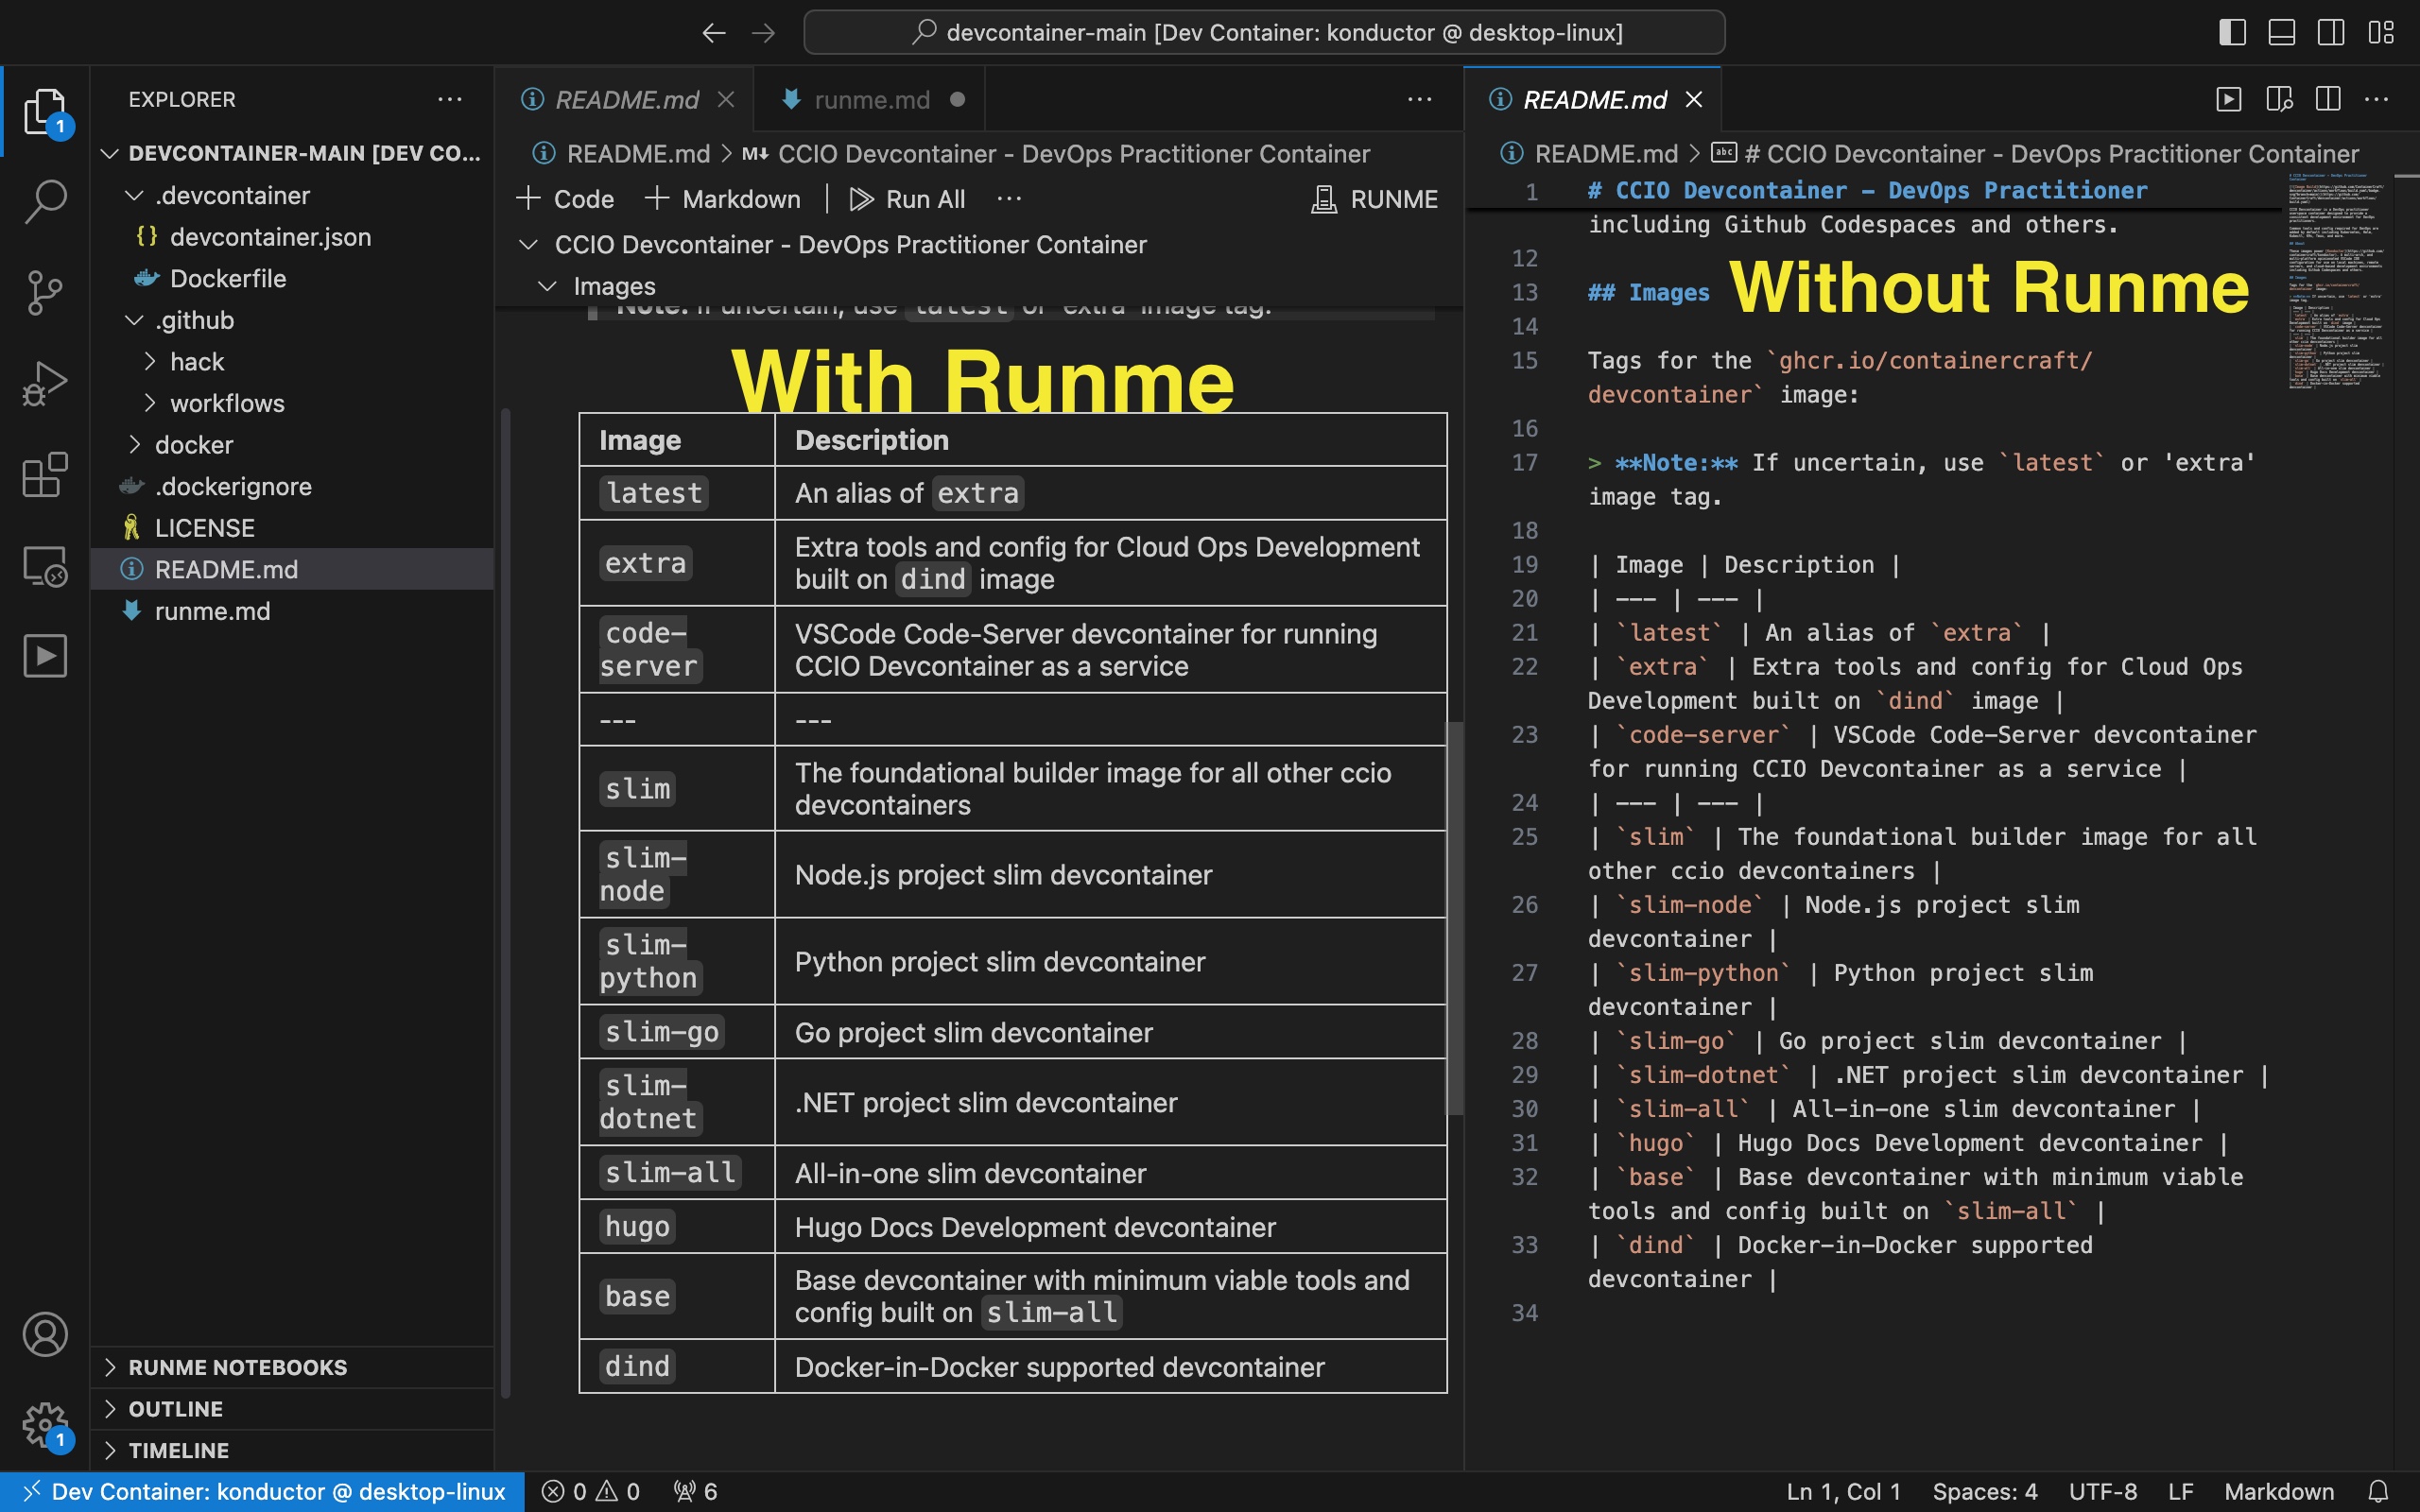Viewport: 2420px width, 1512px height.
Task: Expand the TIMELINE section
Action: click(x=292, y=1450)
